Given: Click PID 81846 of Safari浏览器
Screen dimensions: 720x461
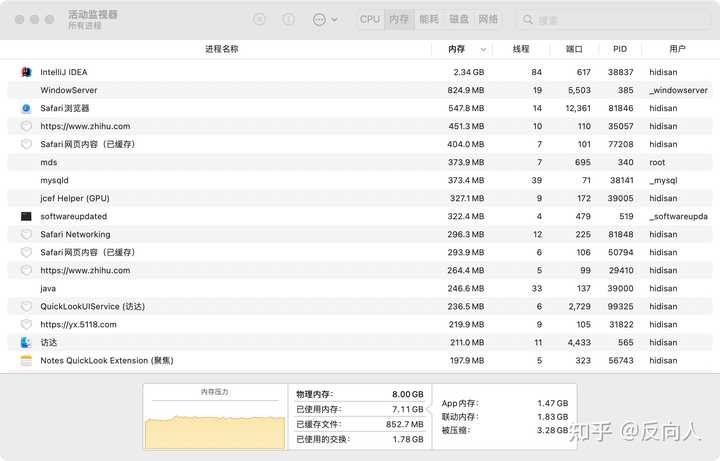Looking at the screenshot, I should pyautogui.click(x=620, y=108).
